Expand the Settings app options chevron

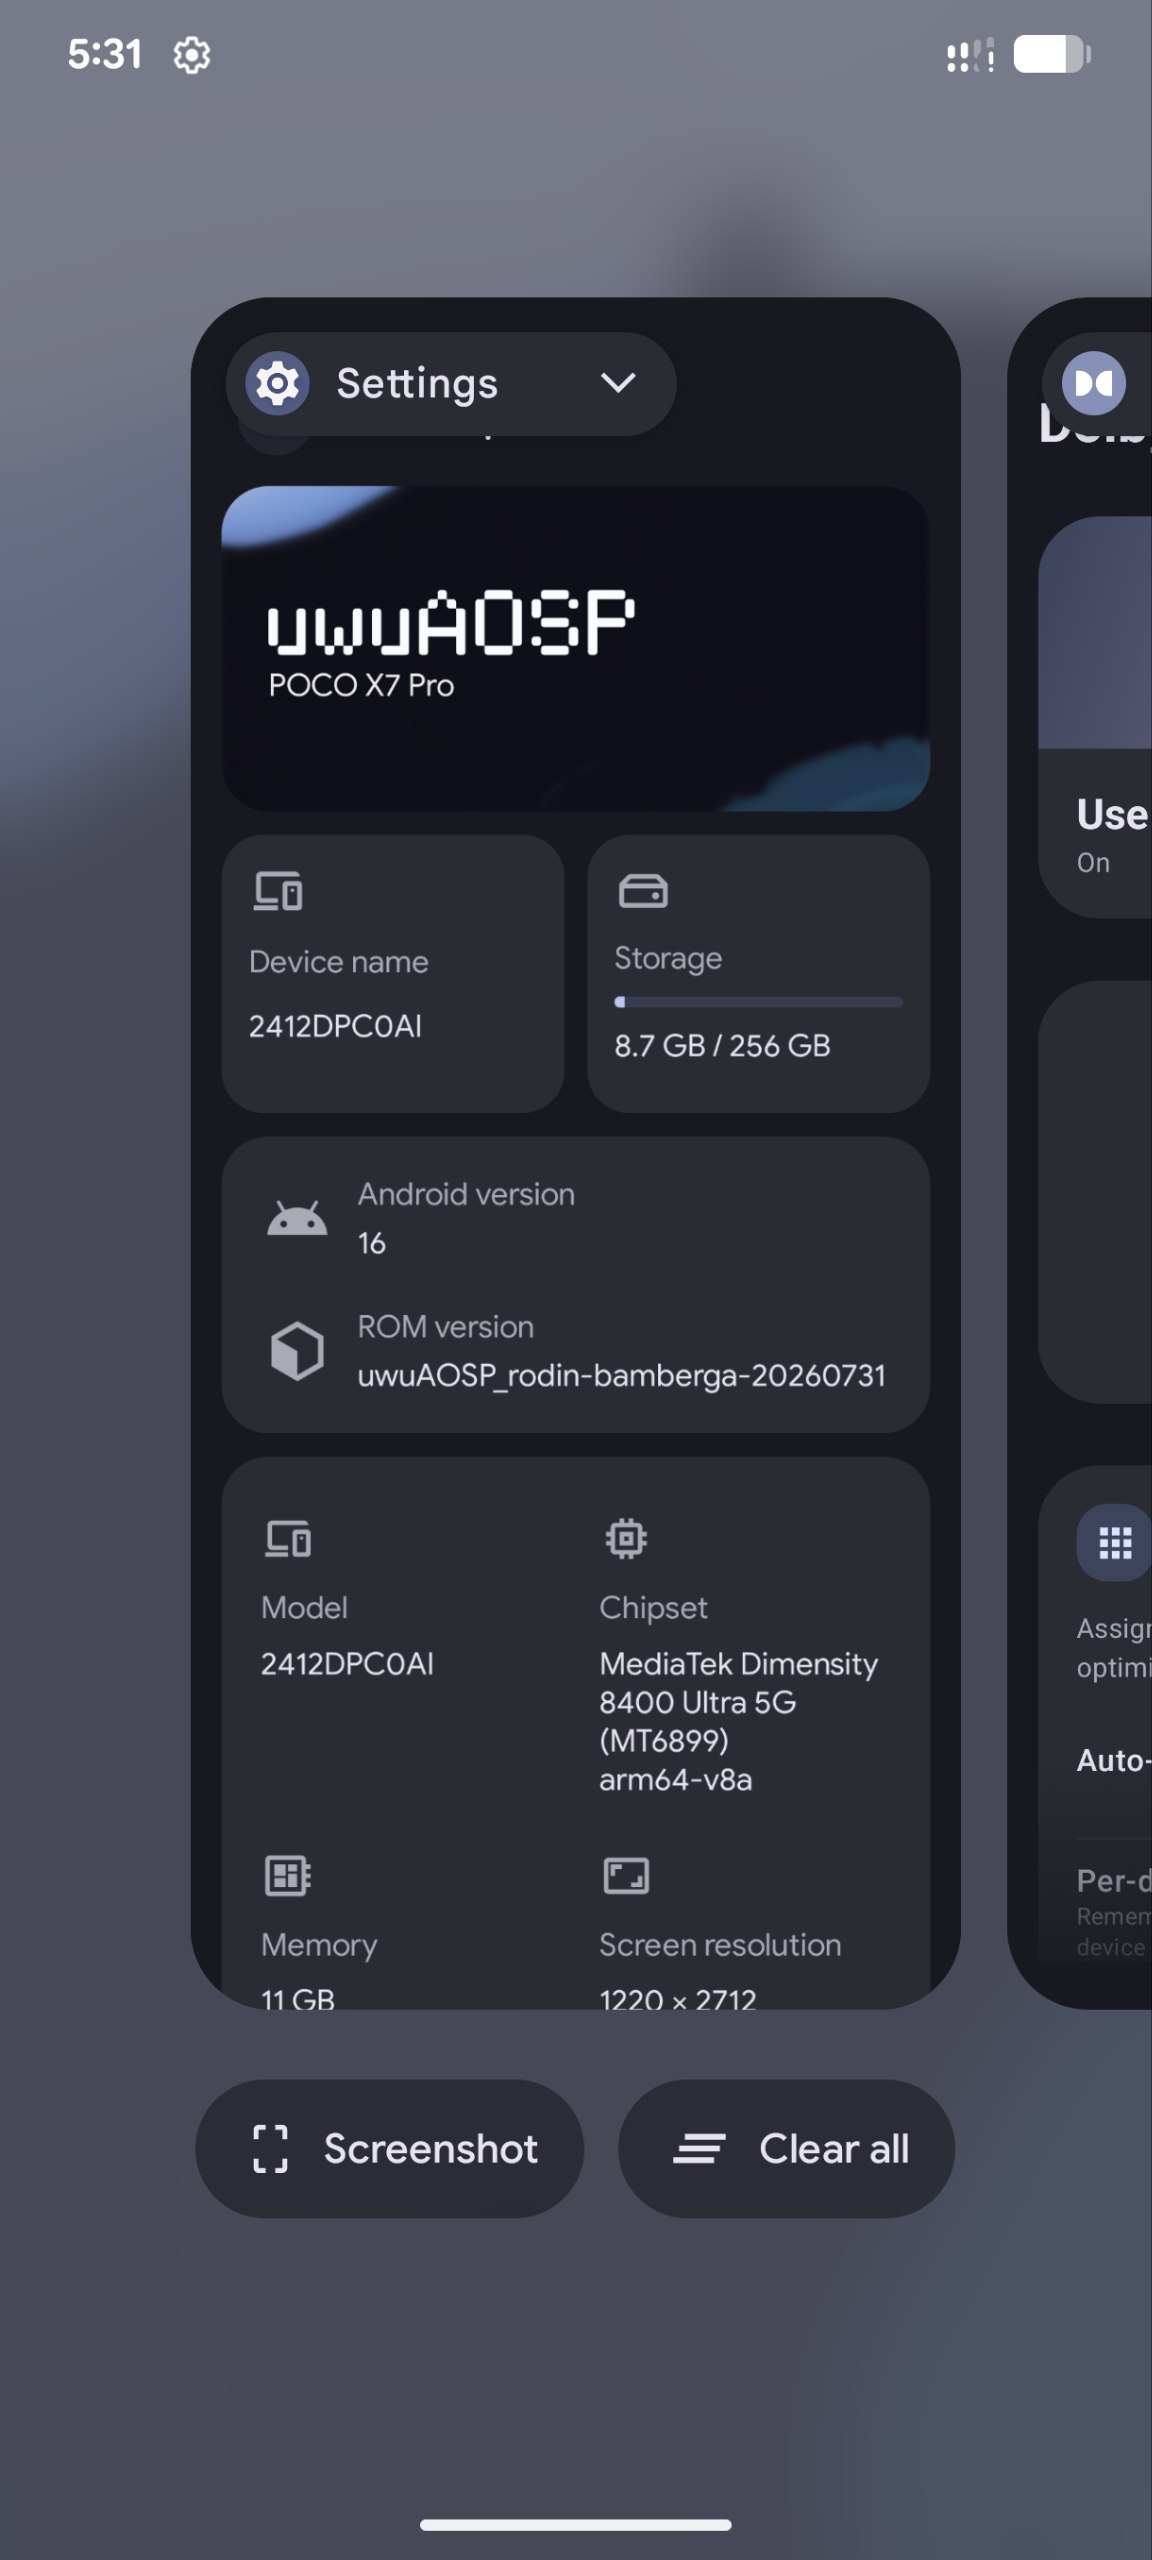(618, 382)
